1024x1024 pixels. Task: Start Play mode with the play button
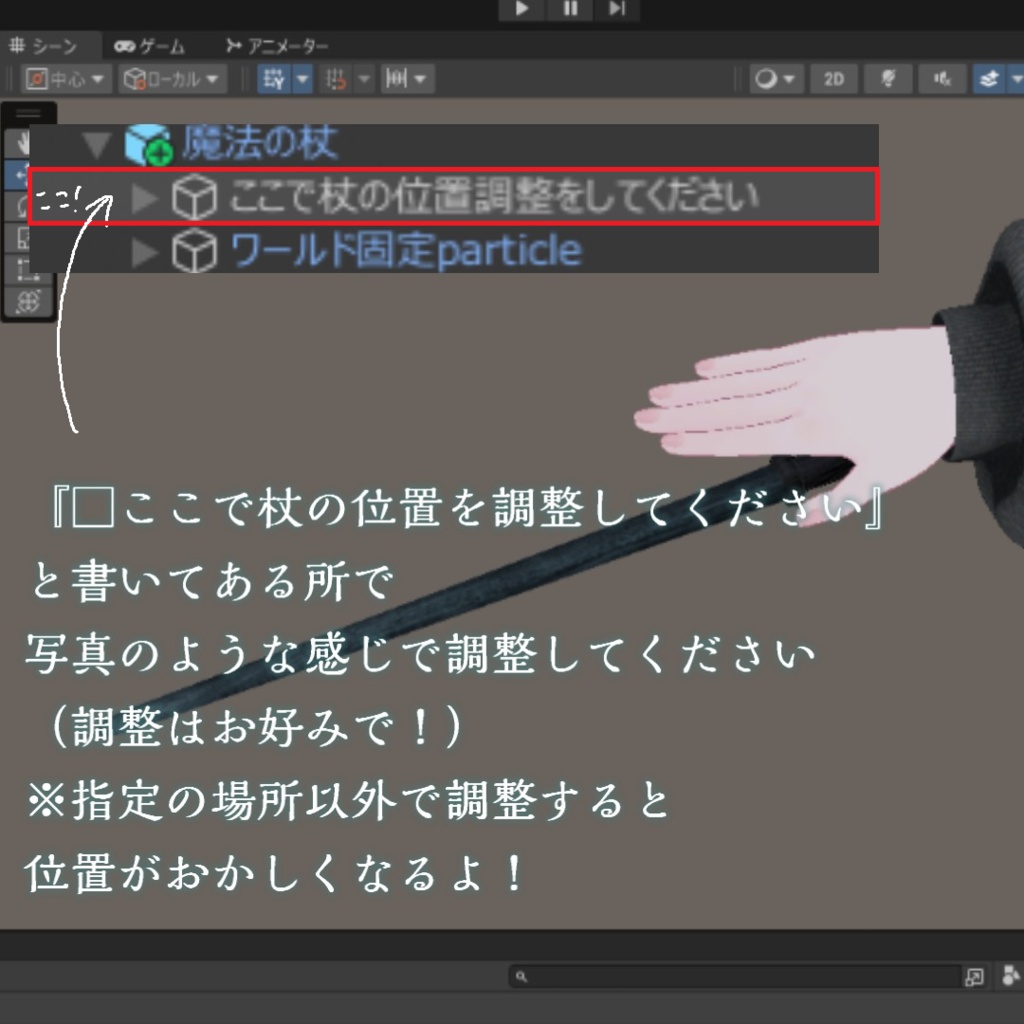tap(522, 9)
